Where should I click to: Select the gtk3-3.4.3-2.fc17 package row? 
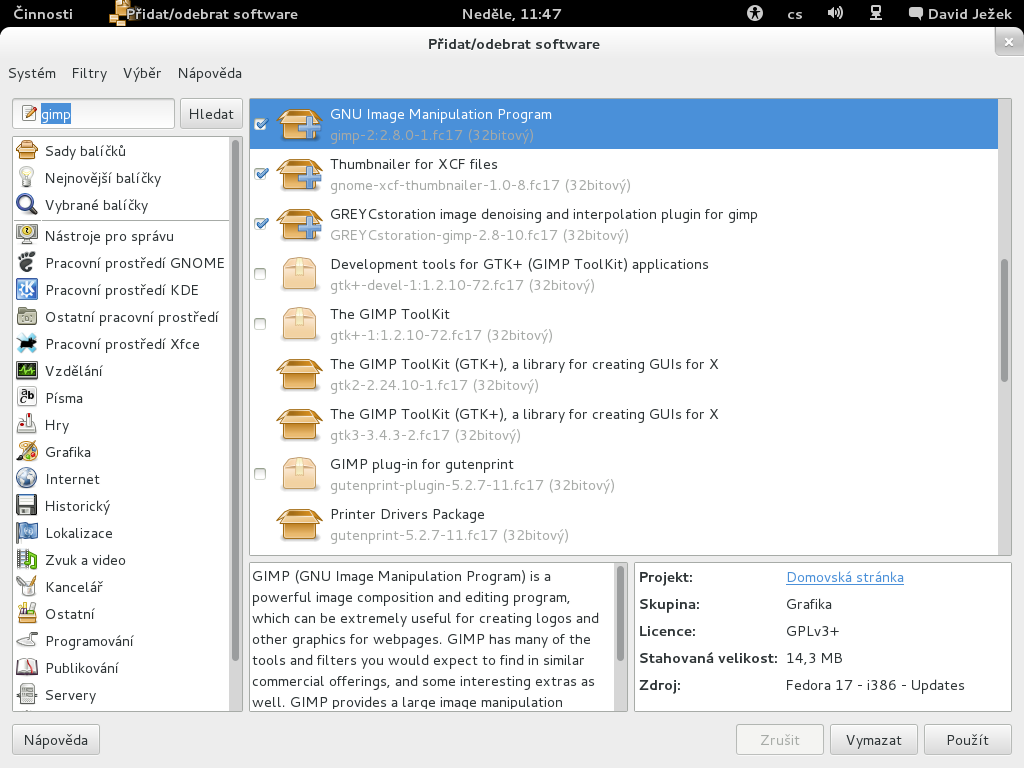click(x=624, y=424)
